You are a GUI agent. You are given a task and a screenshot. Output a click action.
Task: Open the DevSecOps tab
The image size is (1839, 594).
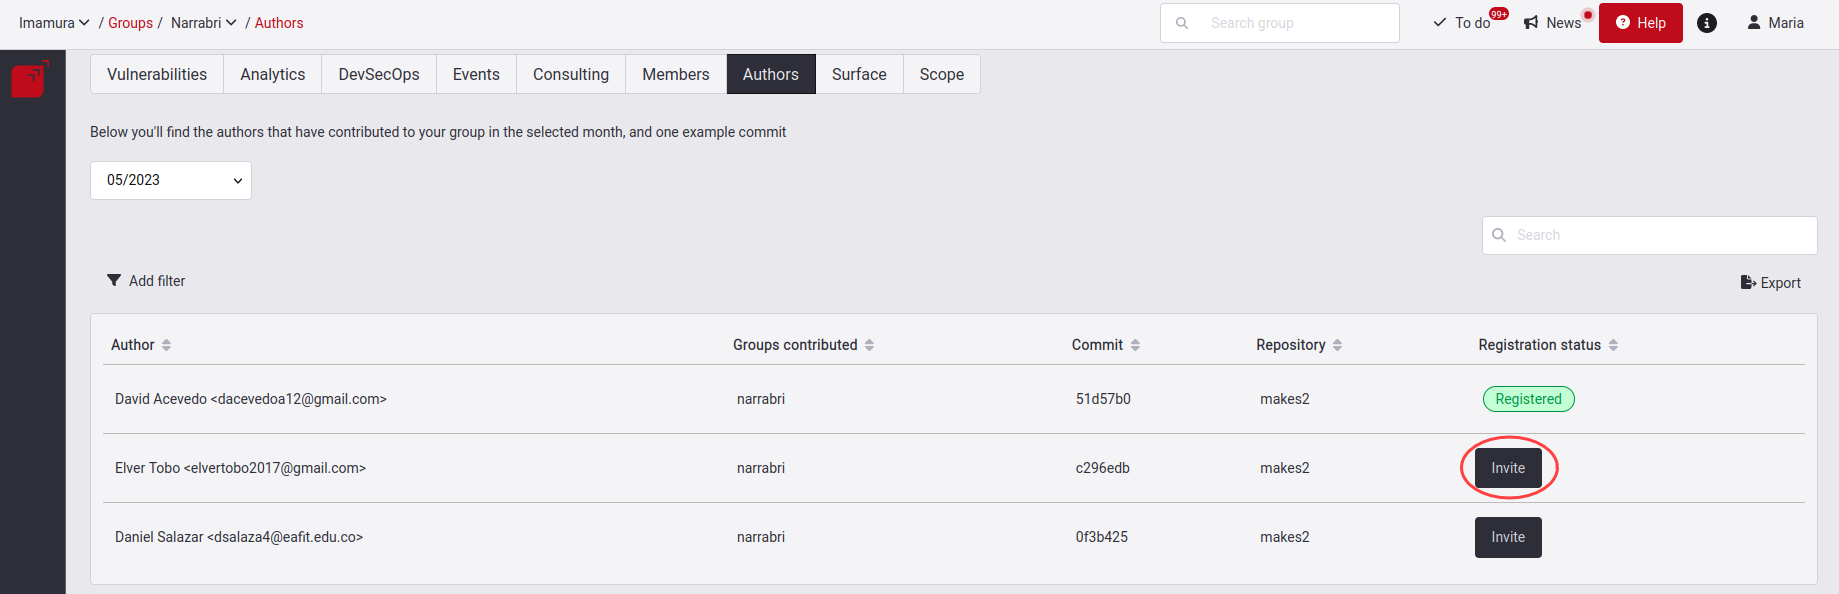[379, 74]
